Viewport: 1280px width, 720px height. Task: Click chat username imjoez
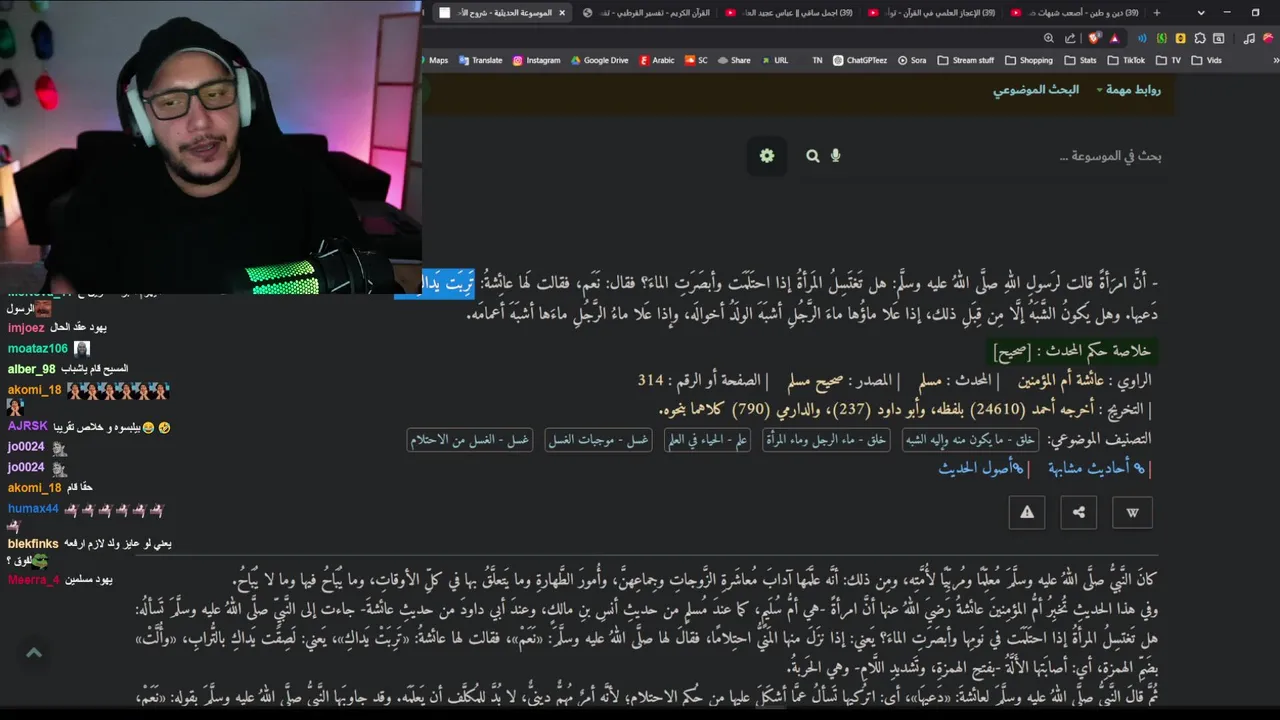point(26,327)
